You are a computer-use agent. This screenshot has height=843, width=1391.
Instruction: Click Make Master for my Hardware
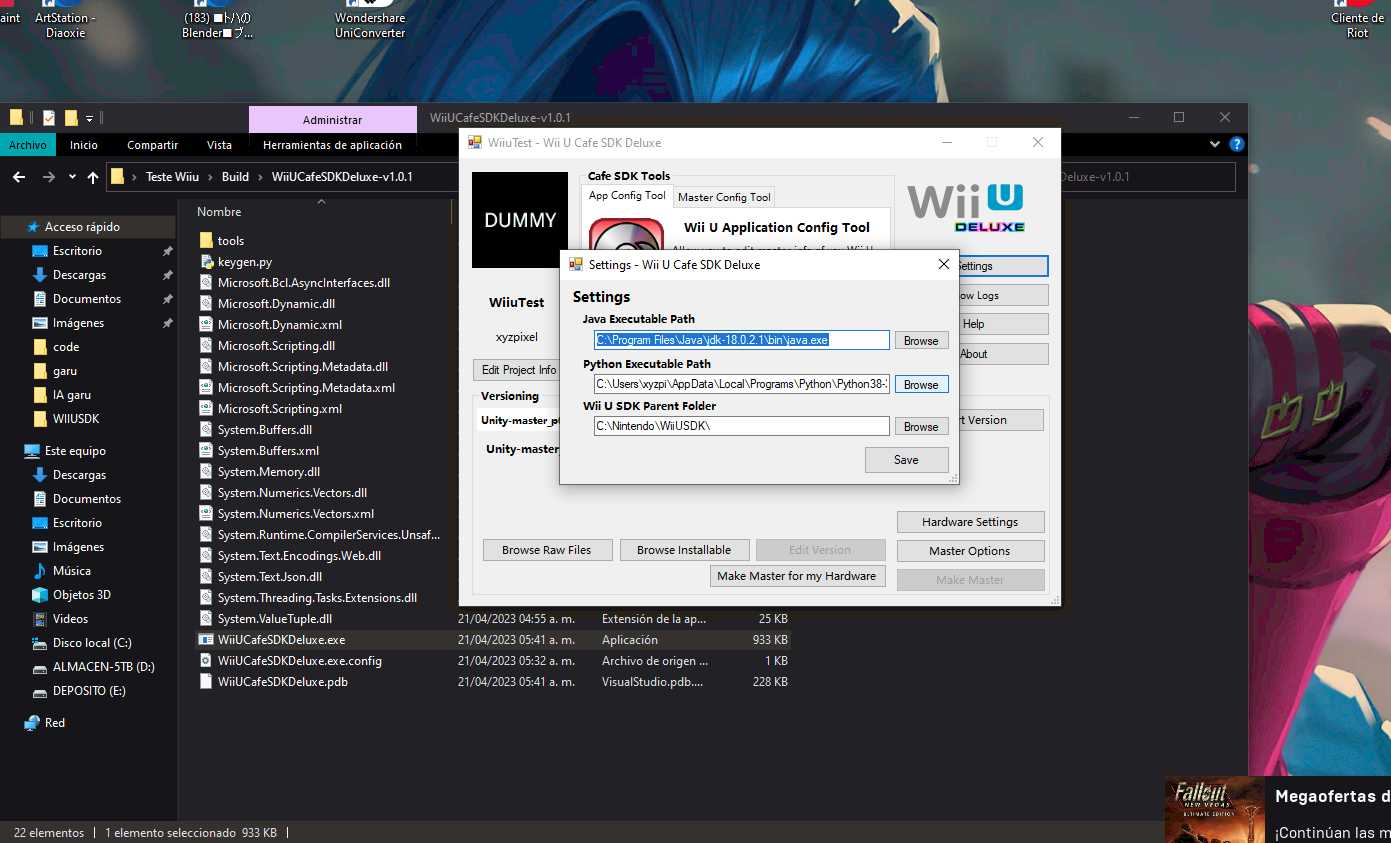796,576
